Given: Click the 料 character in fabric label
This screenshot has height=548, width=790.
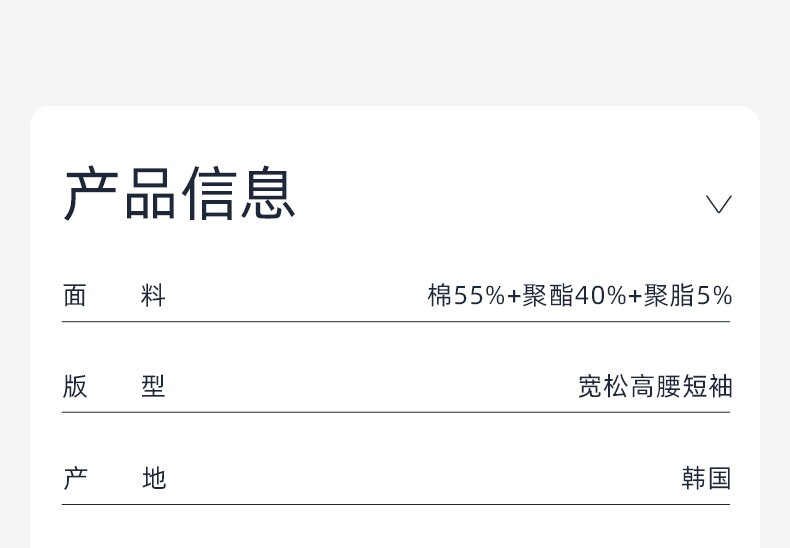Looking at the screenshot, I should click(153, 296).
